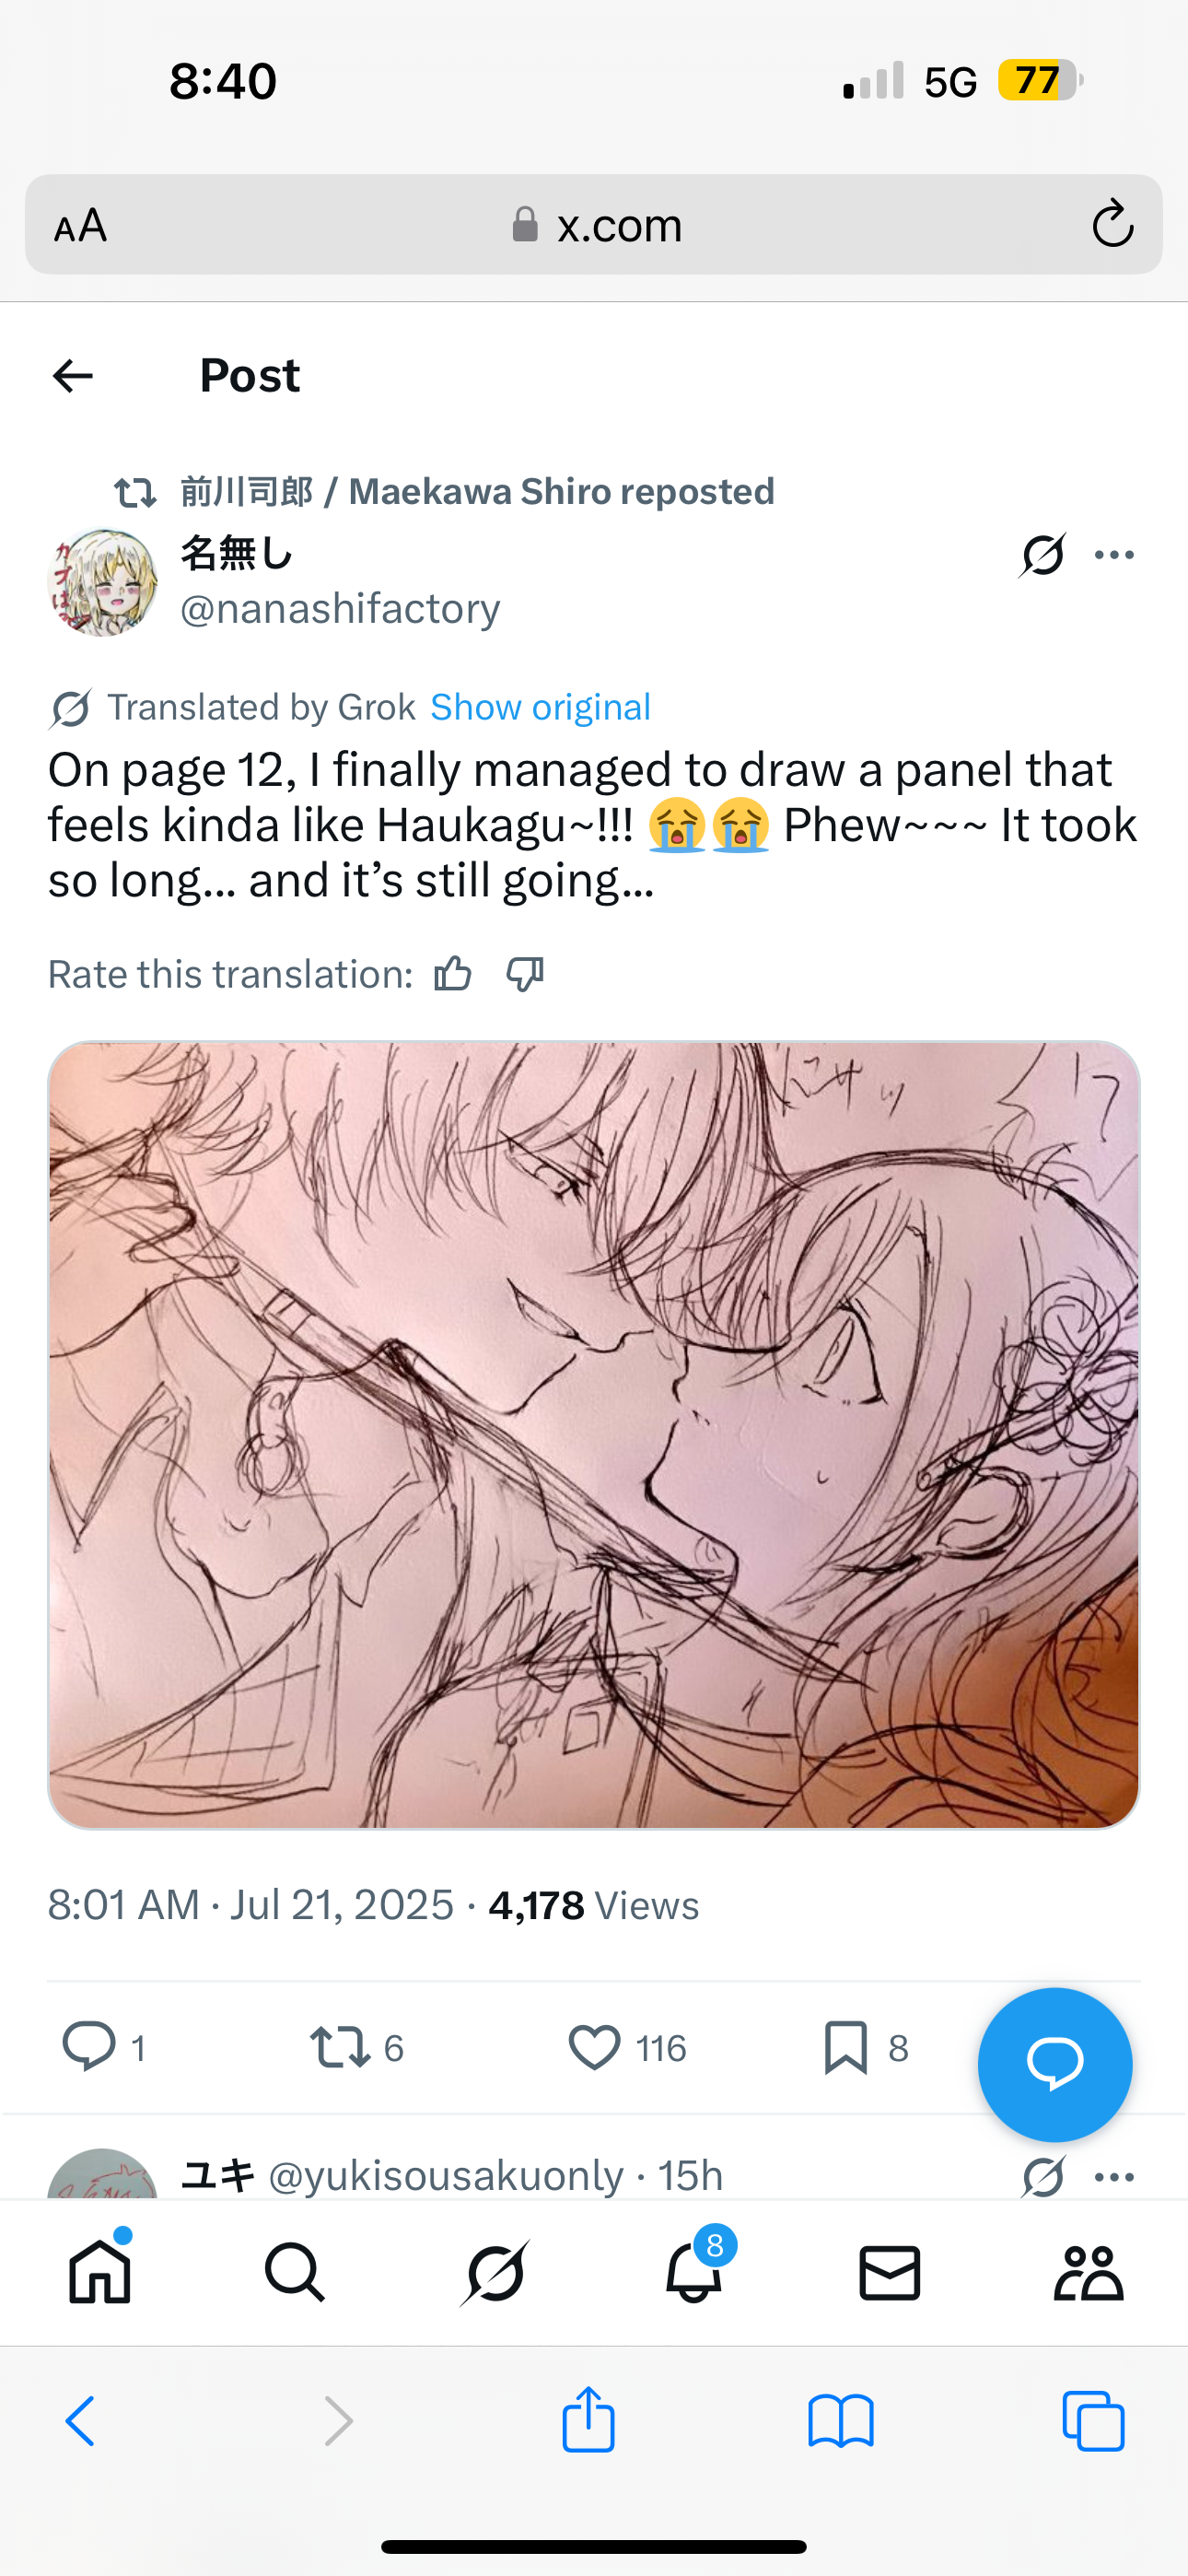Reply to the post via comment icon
1188x2576 pixels.
89,2045
